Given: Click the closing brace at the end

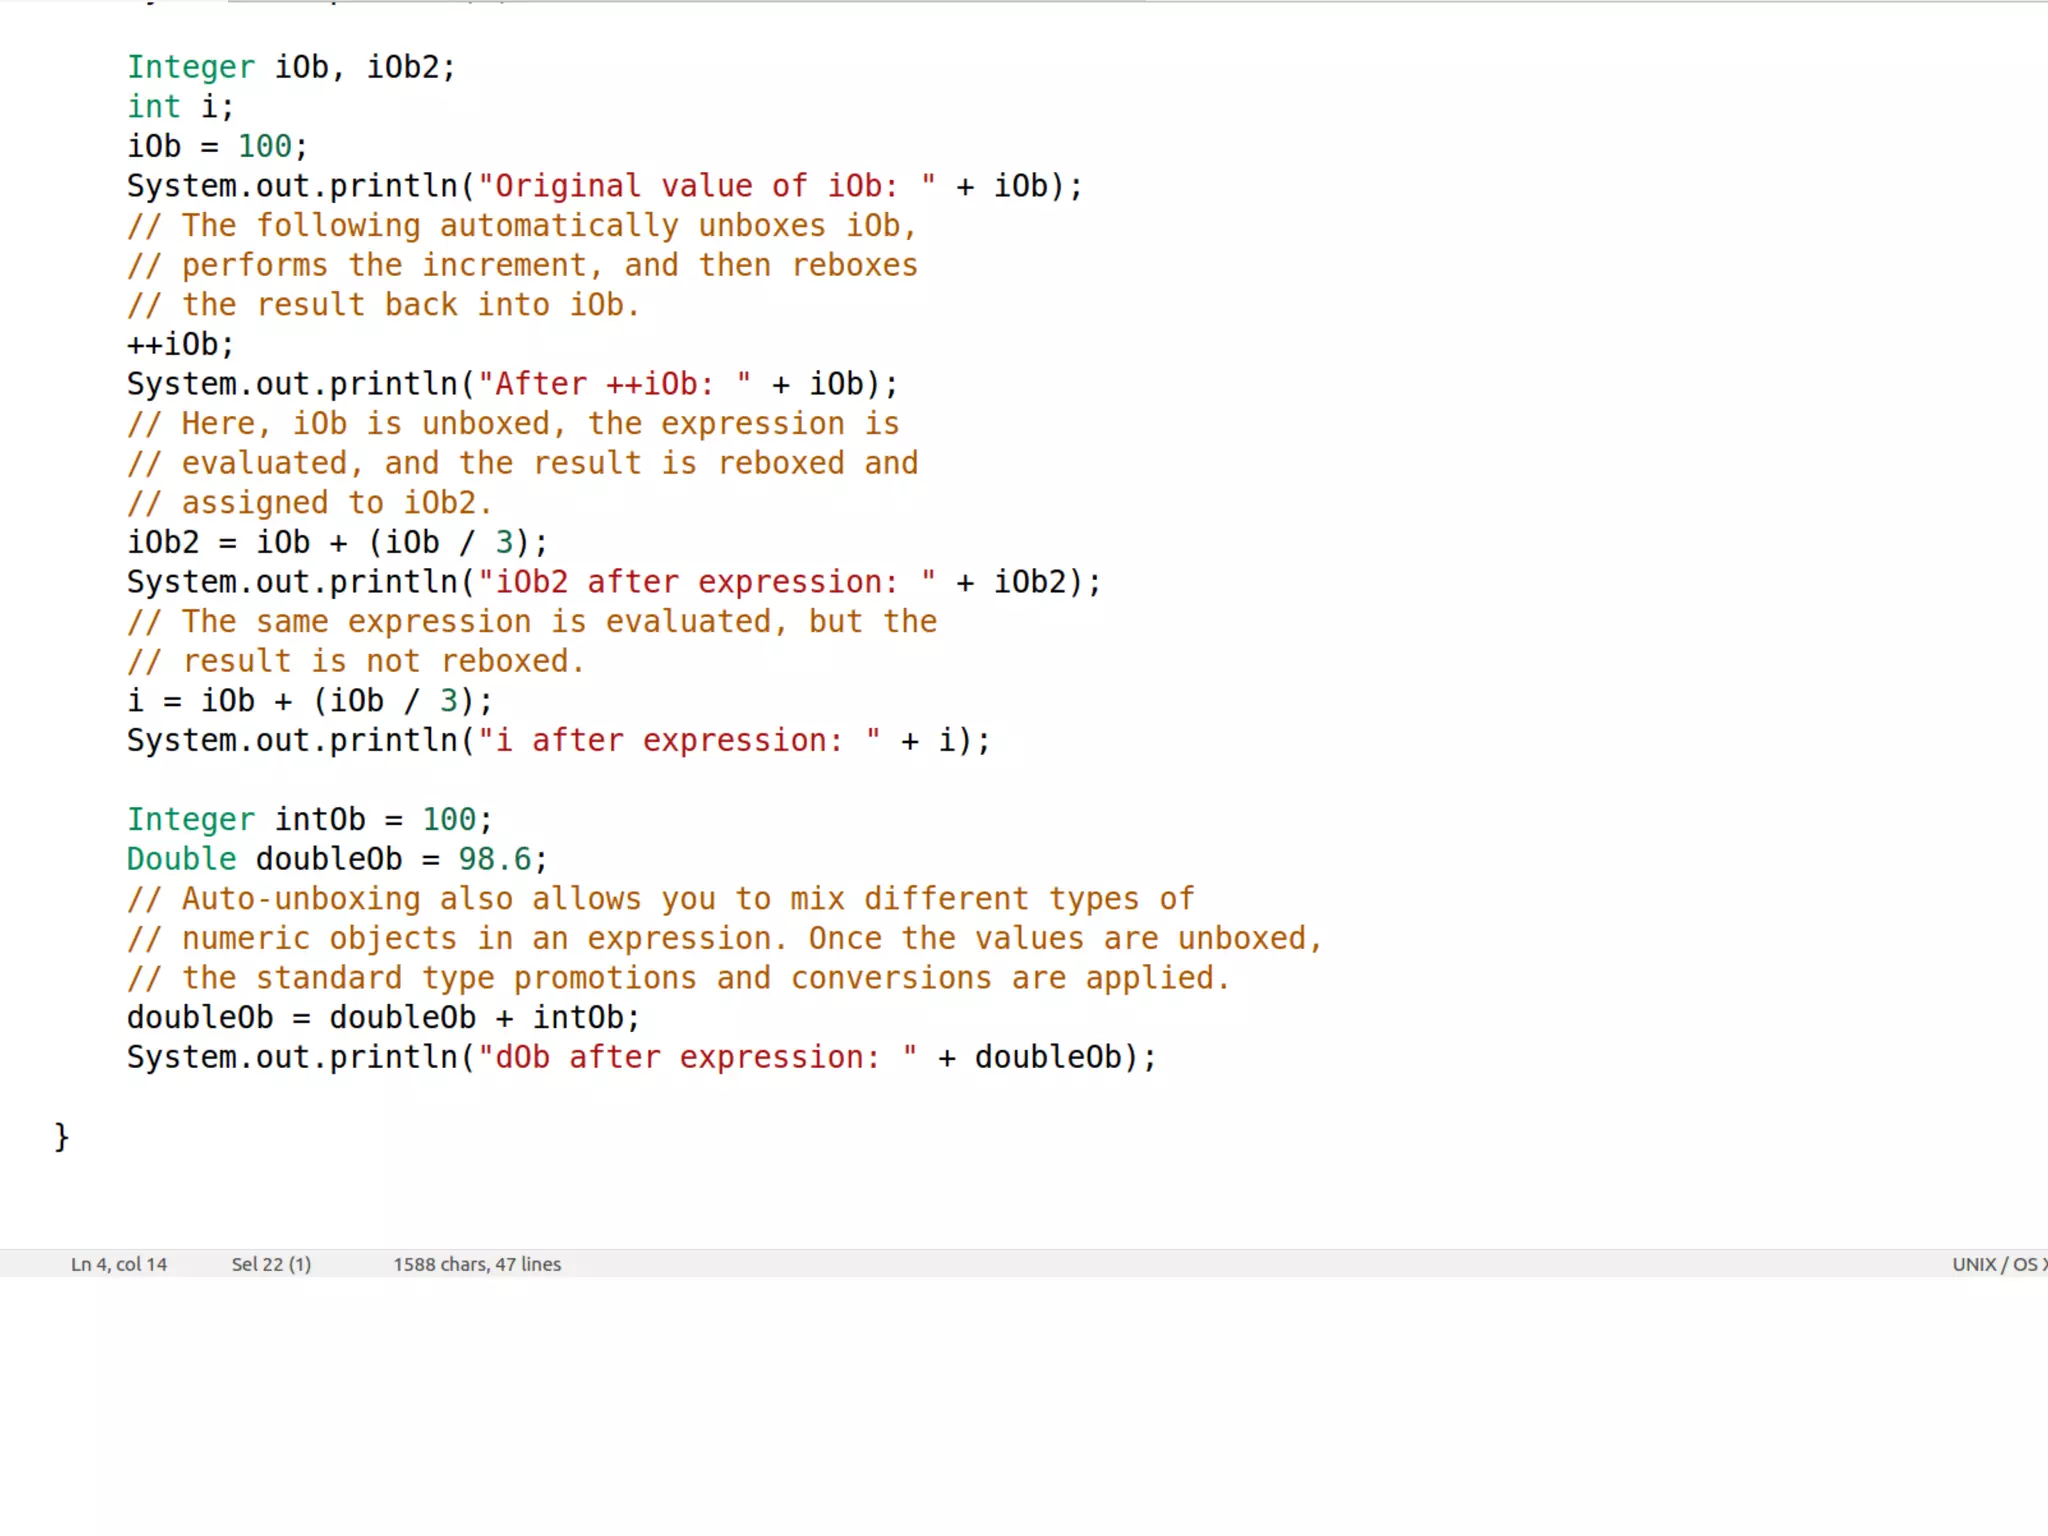Looking at the screenshot, I should click(62, 1136).
